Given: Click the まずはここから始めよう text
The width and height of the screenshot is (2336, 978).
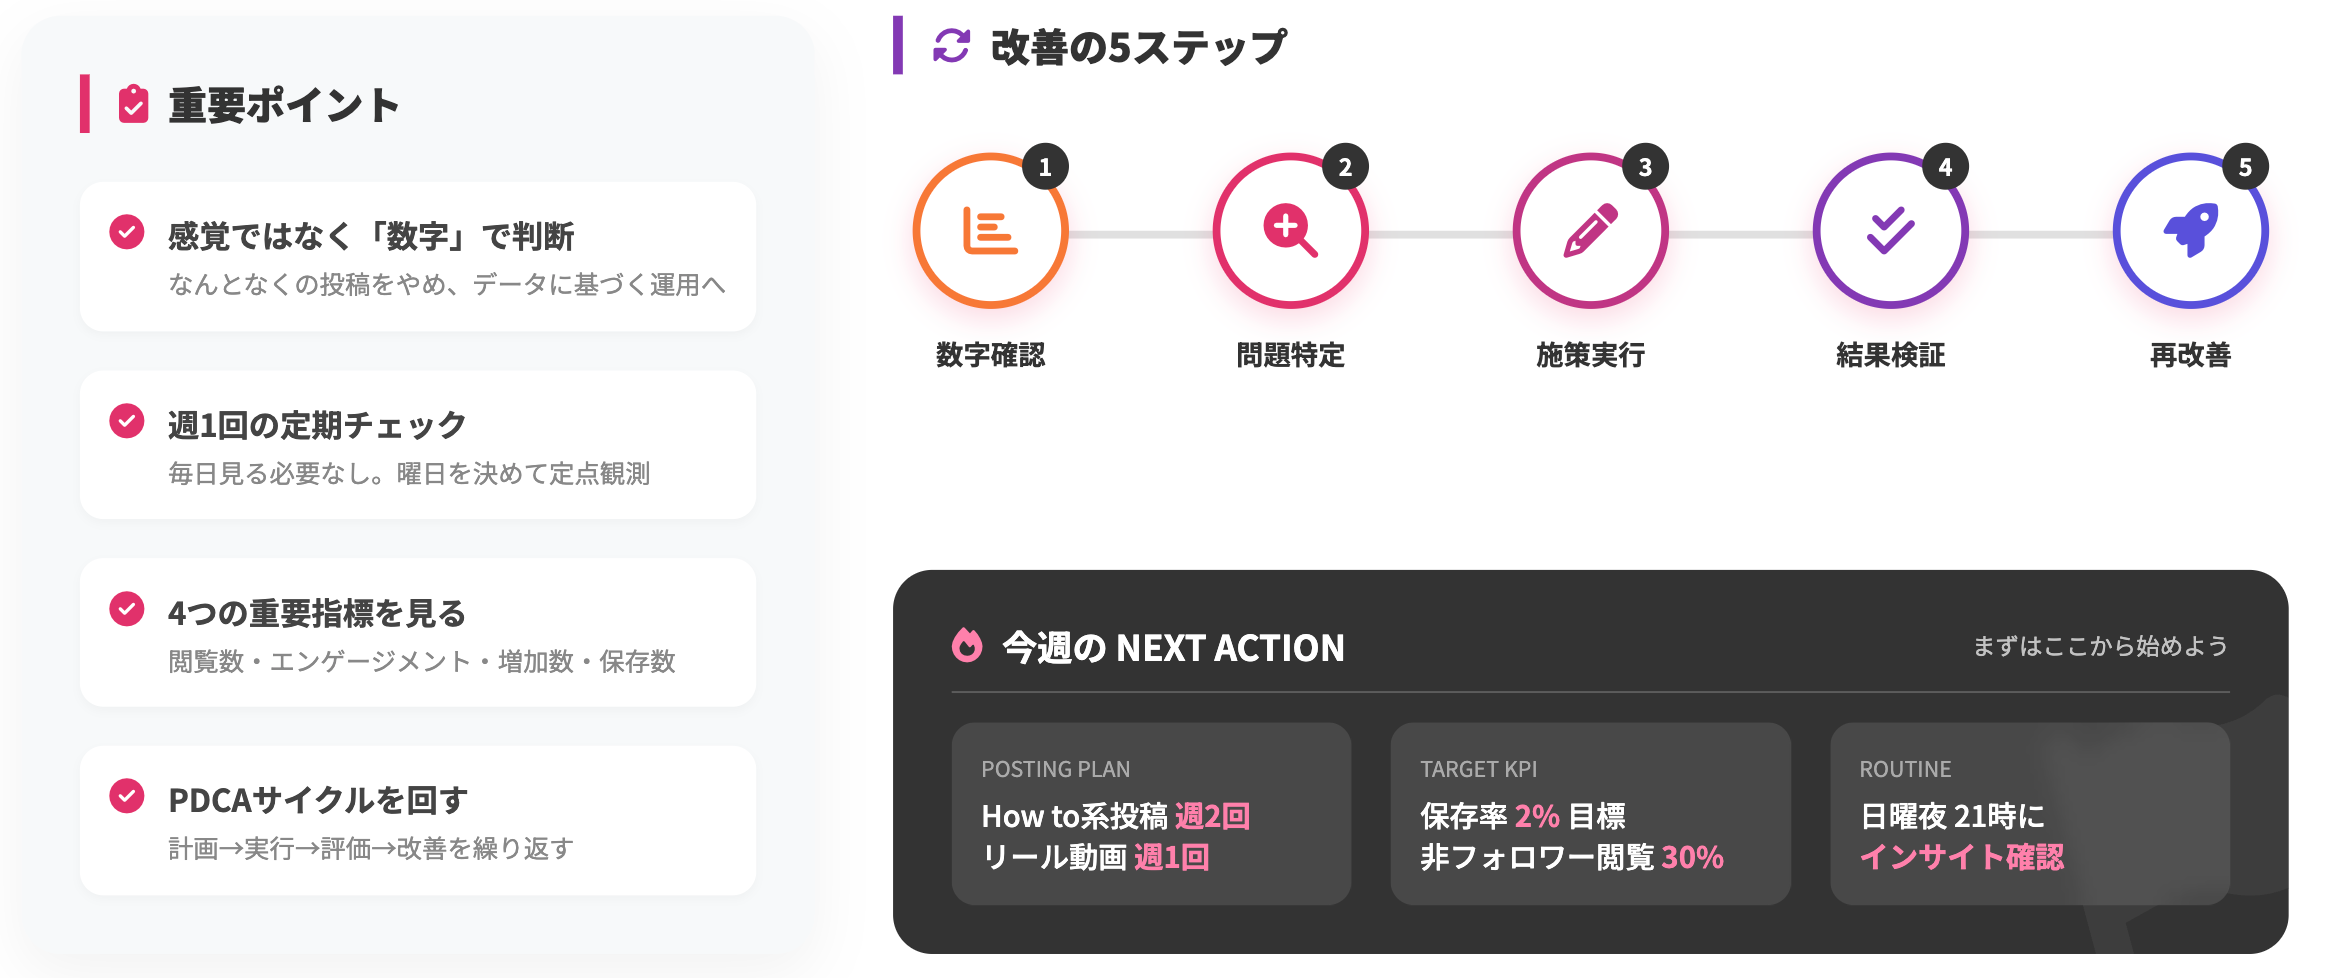Looking at the screenshot, I should tap(2100, 646).
